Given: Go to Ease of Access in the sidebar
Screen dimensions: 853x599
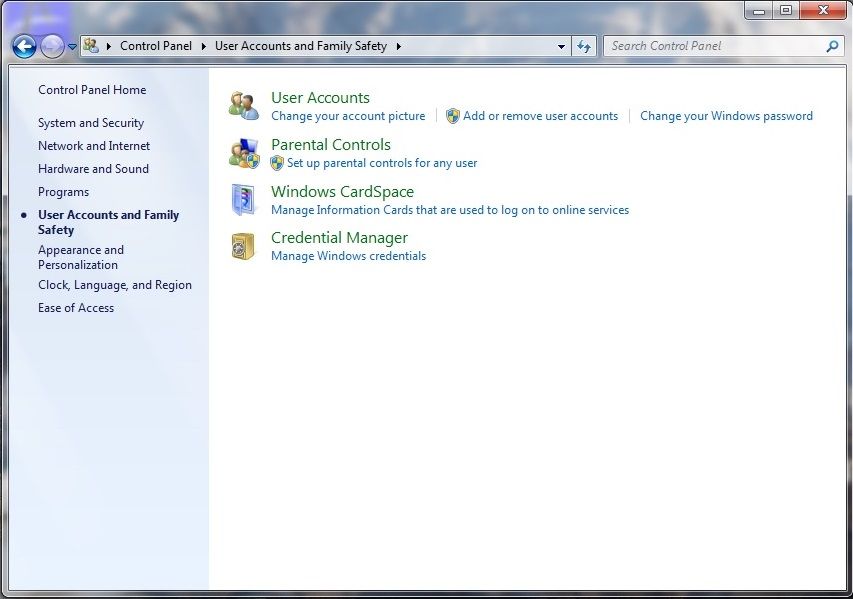Looking at the screenshot, I should 76,308.
